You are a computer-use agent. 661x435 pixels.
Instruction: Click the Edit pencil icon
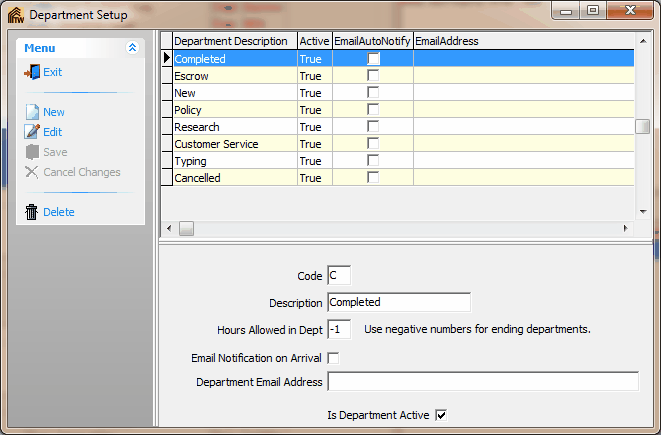pyautogui.click(x=32, y=132)
